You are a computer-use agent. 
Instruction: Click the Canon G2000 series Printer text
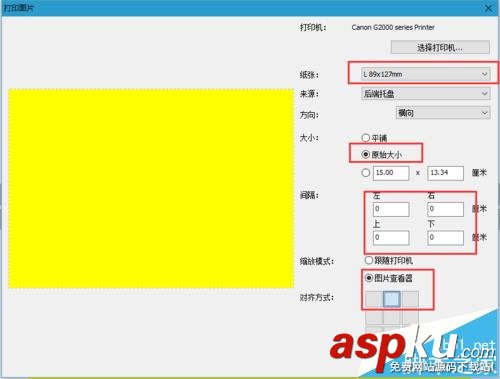[393, 27]
